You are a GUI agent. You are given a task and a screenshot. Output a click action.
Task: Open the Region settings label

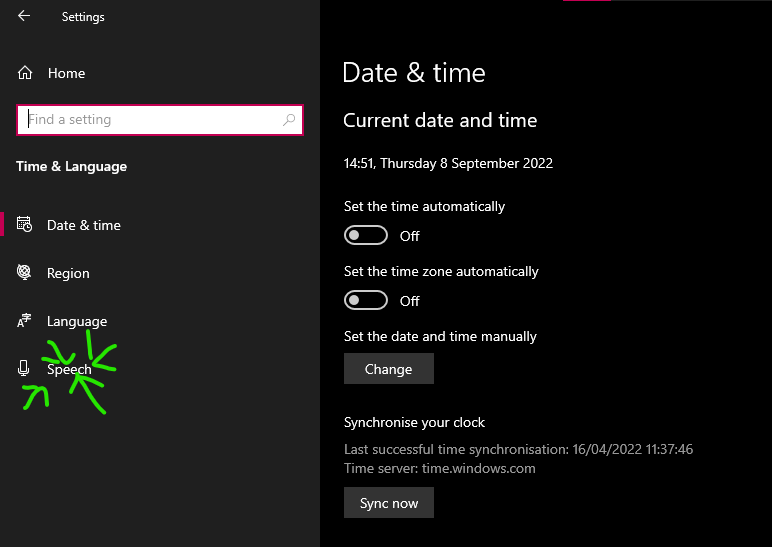tap(68, 273)
